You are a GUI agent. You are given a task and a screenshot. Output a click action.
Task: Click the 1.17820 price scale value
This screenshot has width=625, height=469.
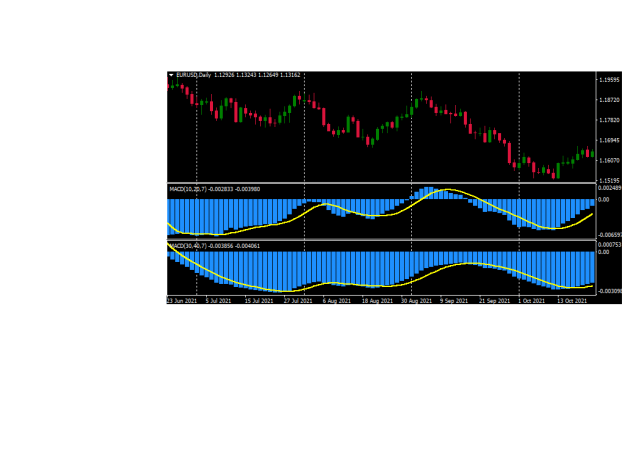(609, 120)
